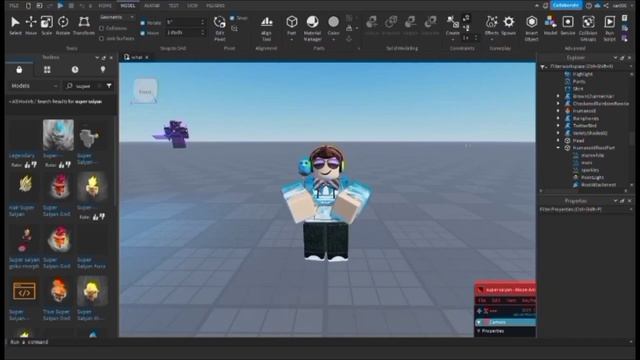Screen dimensions: 640x360
Task: Switch to the TEST ribbon tab
Action: coord(173,6)
